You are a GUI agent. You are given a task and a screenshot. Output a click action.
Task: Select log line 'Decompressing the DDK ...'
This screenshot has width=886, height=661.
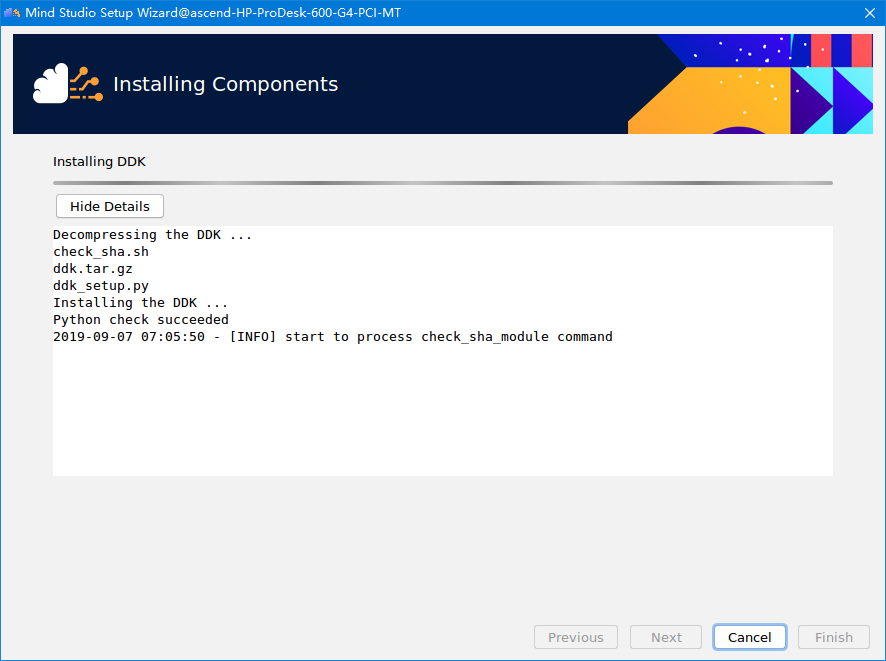tap(153, 234)
